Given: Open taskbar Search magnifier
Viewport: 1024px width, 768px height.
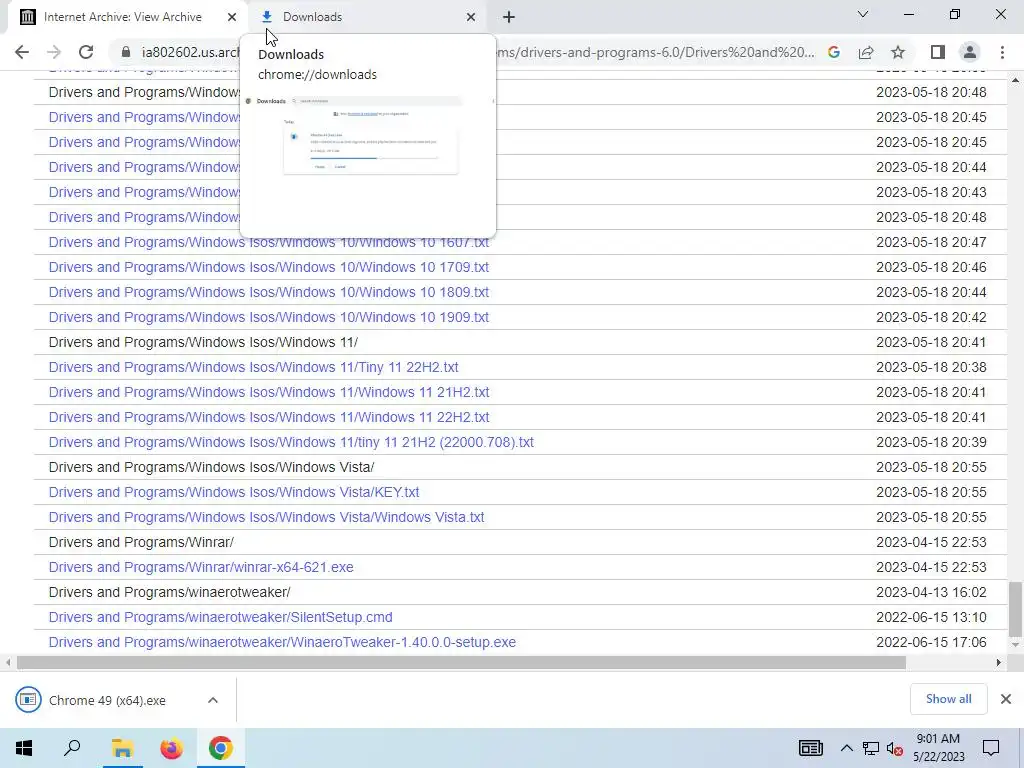Looking at the screenshot, I should [72, 748].
